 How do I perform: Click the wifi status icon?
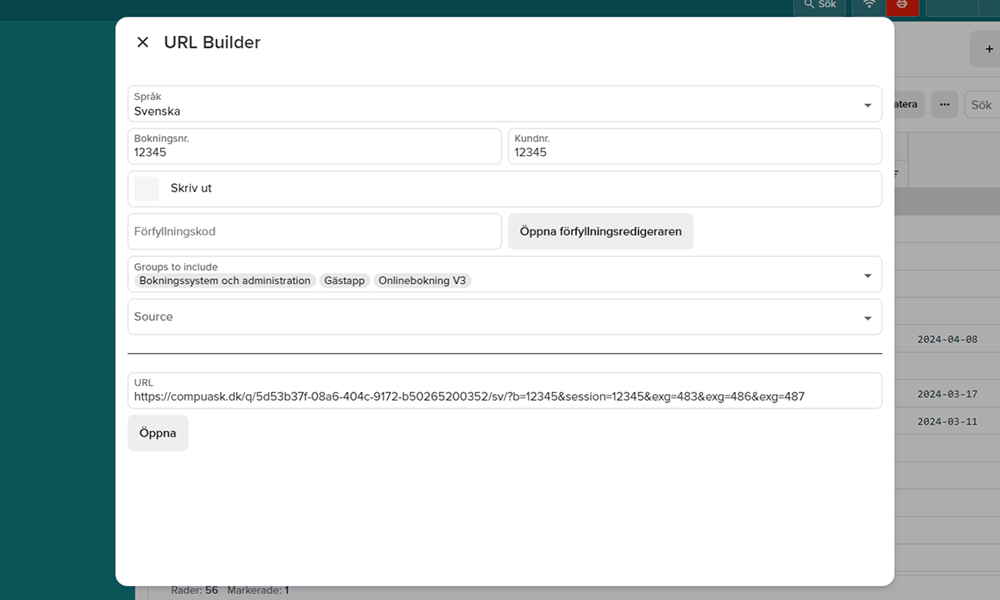869,5
